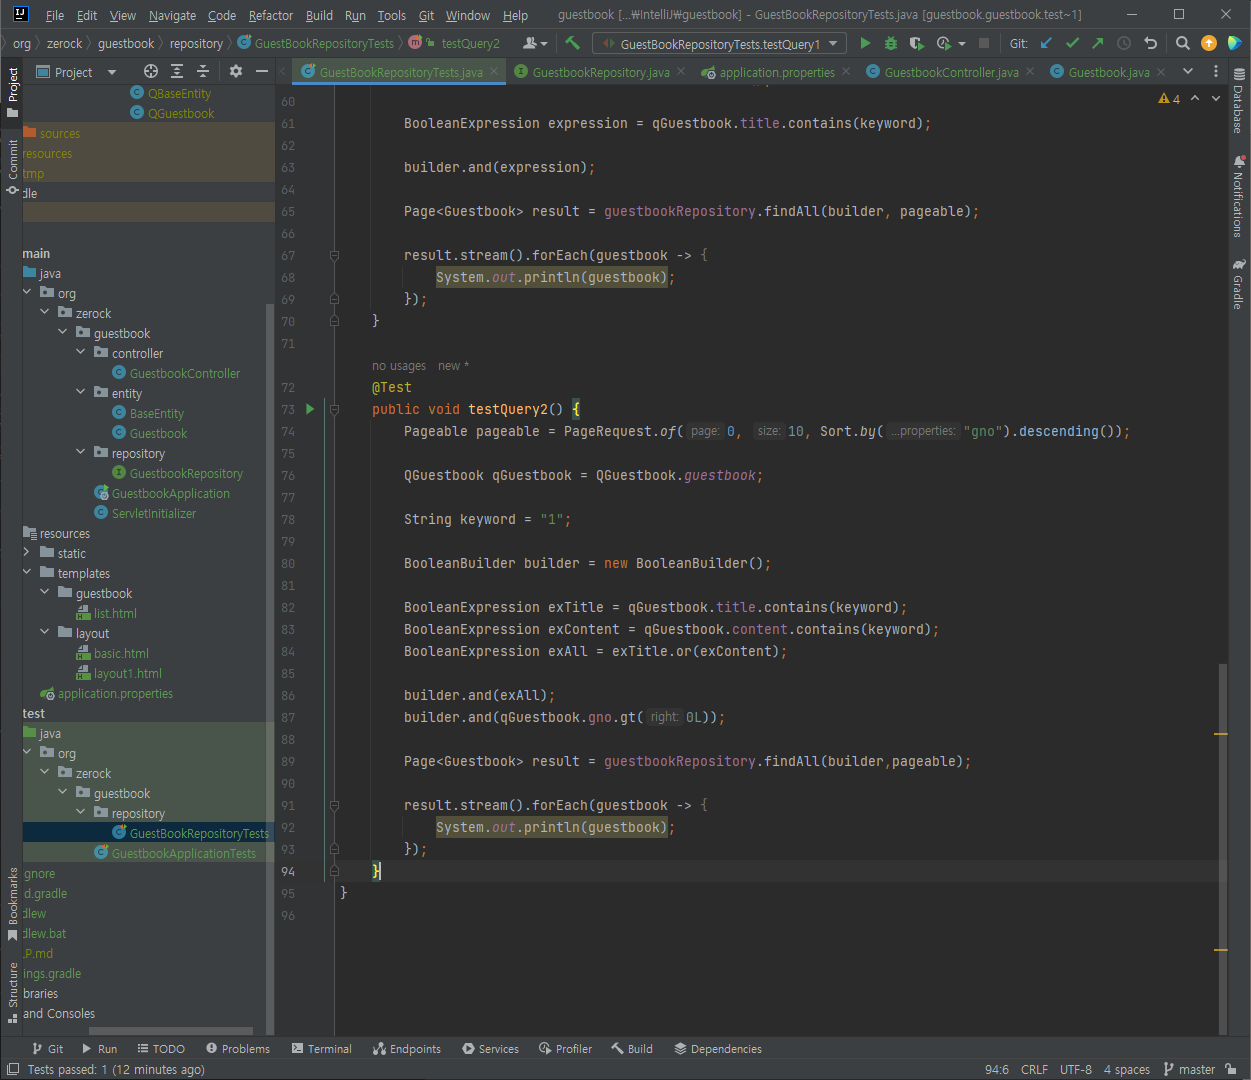Fold the forEach lambda at line 91

pyautogui.click(x=335, y=805)
